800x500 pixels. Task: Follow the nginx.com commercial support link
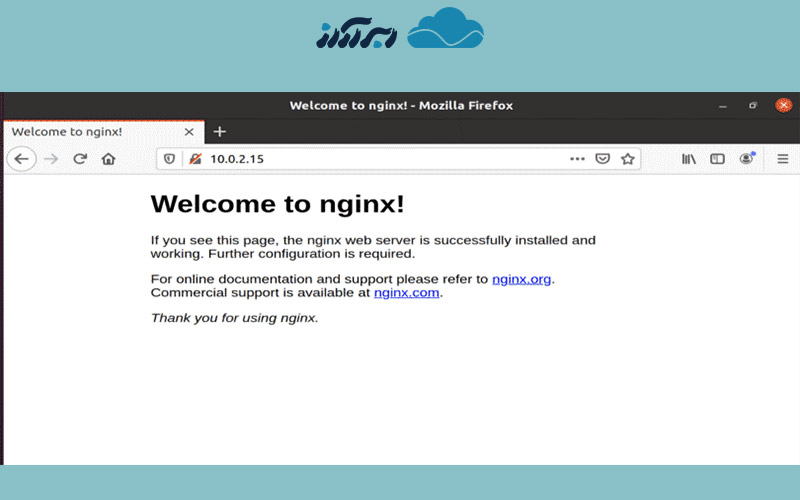pos(406,293)
